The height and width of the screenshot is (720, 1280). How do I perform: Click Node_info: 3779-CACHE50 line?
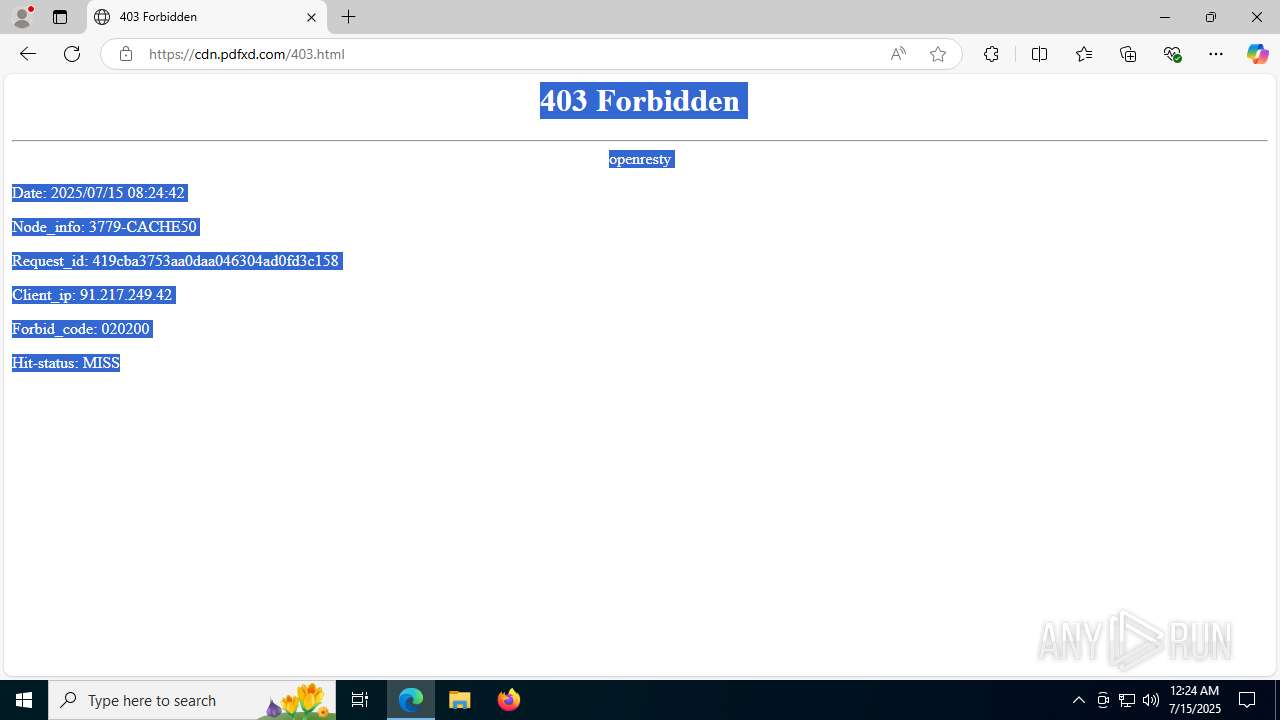click(x=105, y=227)
